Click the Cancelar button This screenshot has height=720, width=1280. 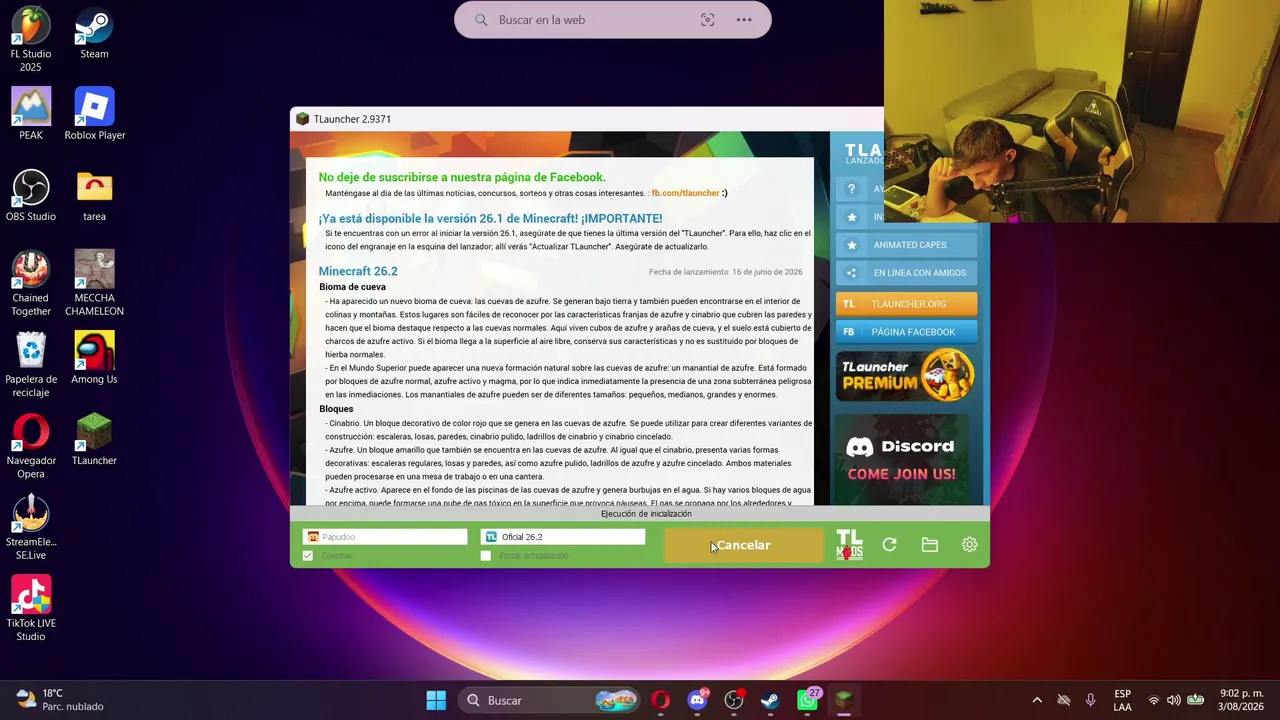point(744,545)
